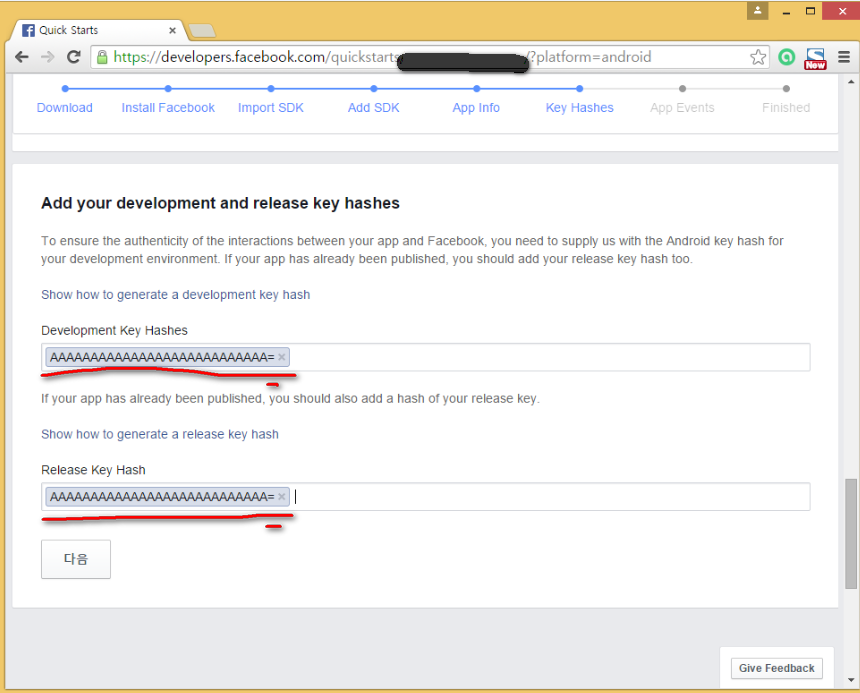Minimize the Chrome window
Viewport: 860px width, 693px height.
[786, 12]
